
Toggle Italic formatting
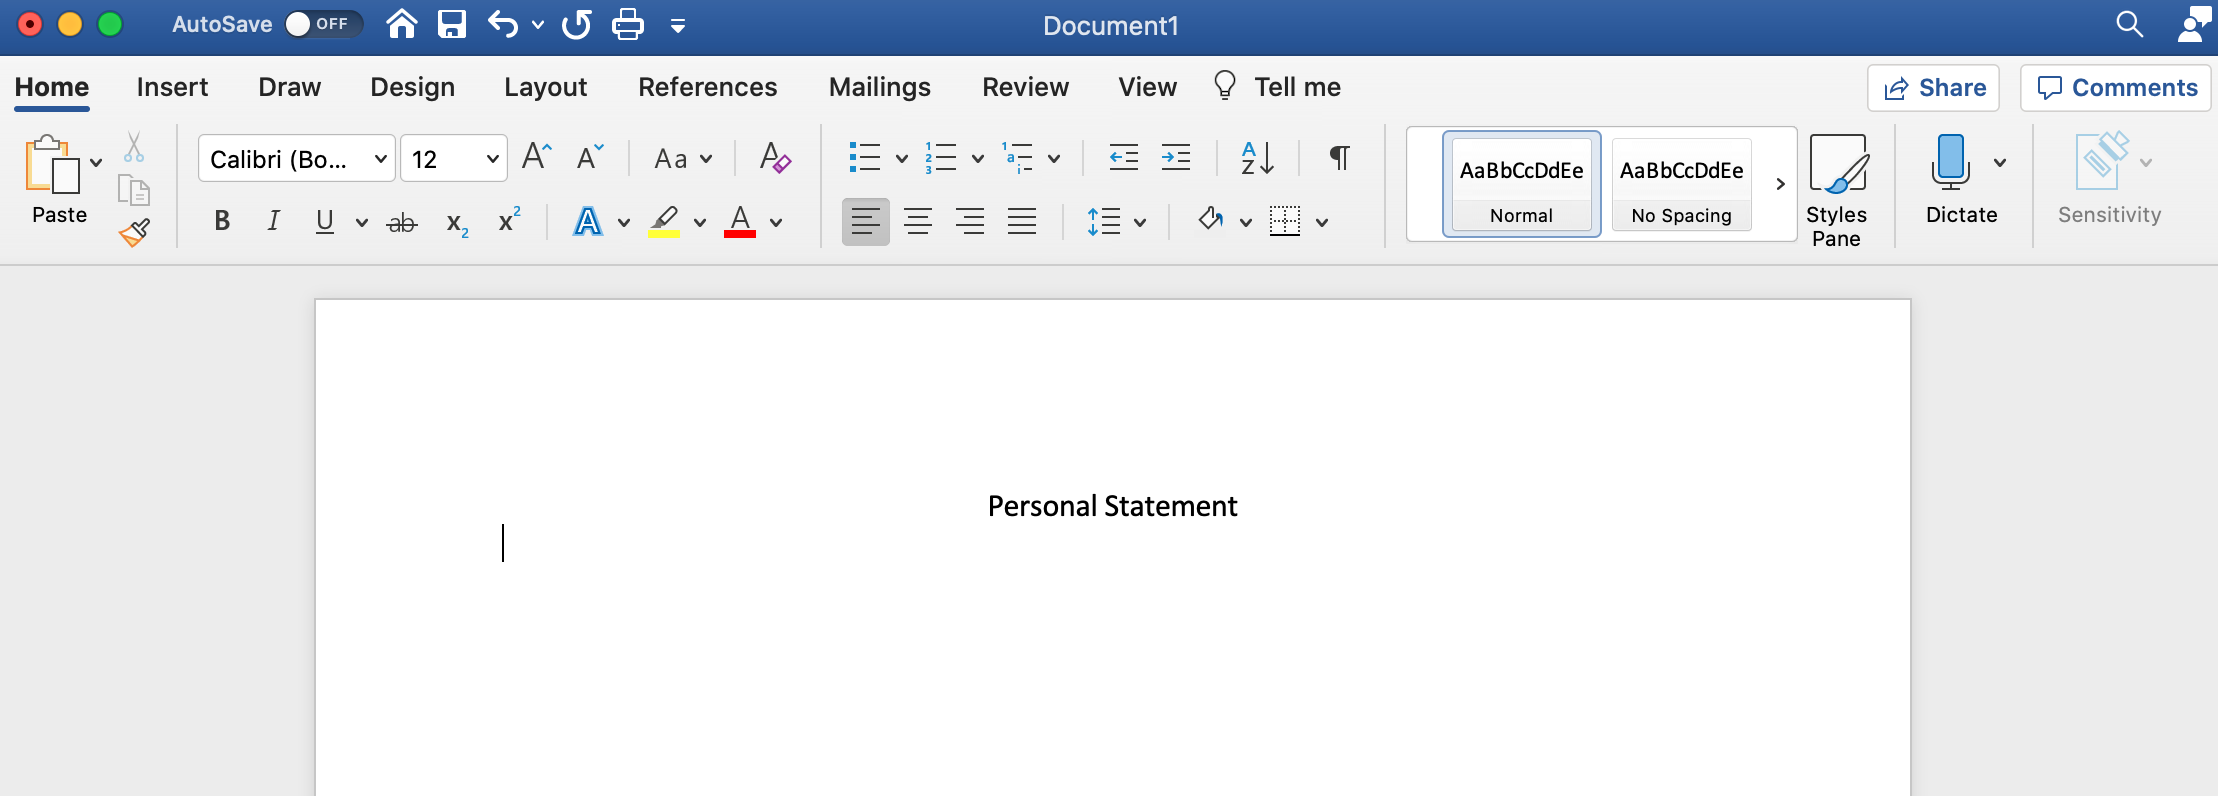click(273, 221)
